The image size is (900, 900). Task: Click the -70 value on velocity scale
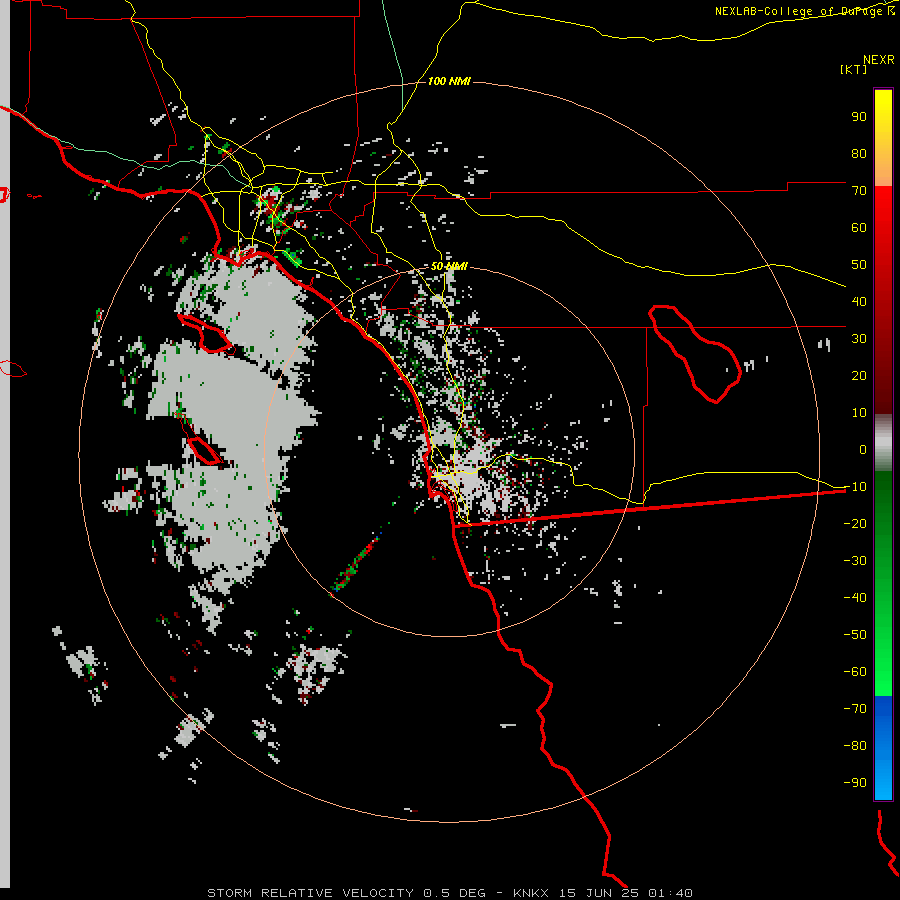point(855,709)
